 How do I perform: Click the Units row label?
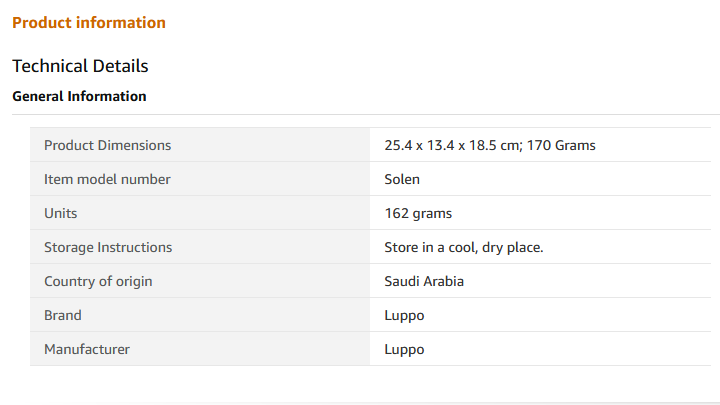tap(60, 213)
